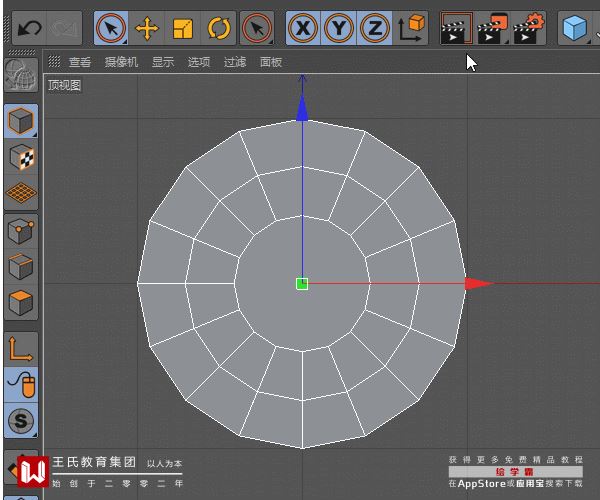This screenshot has width=600, height=500.
Task: Switch to Edges mode
Action: coord(21,267)
